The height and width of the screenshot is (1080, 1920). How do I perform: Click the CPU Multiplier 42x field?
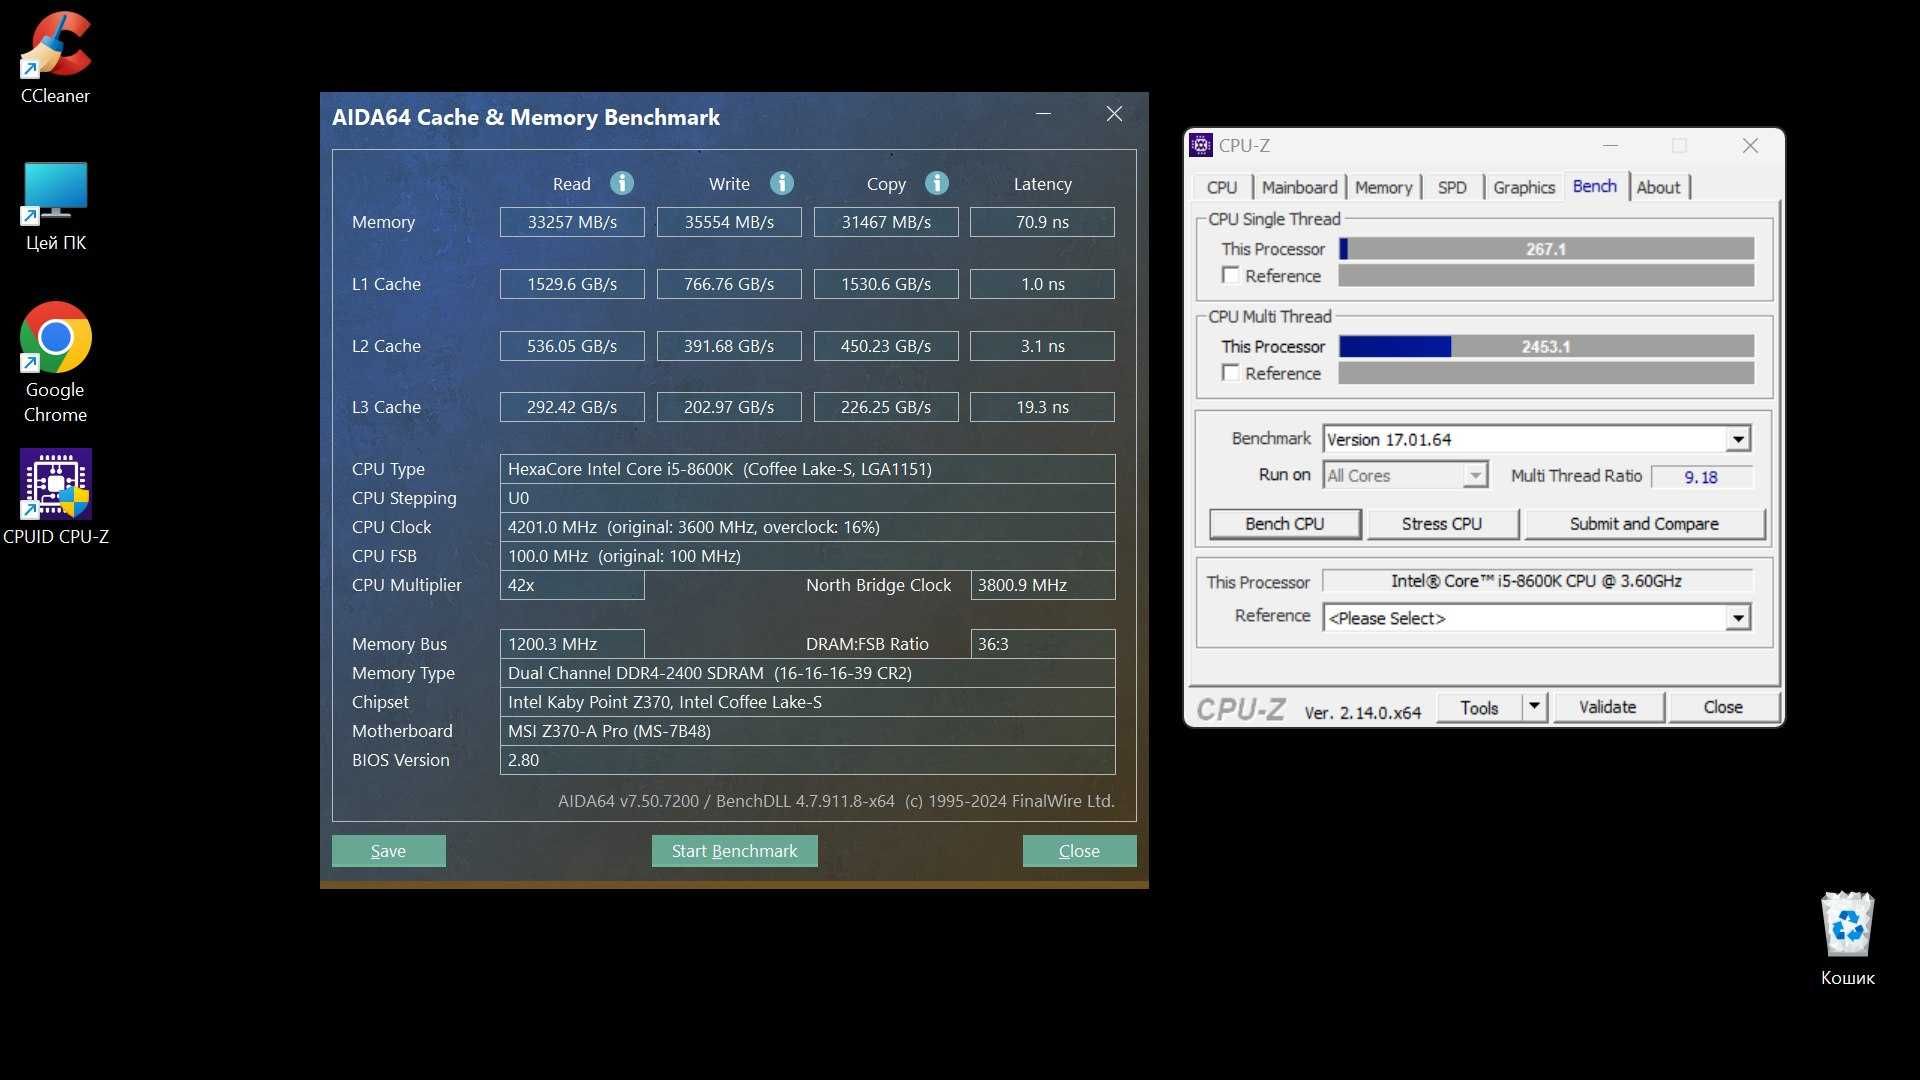[572, 585]
